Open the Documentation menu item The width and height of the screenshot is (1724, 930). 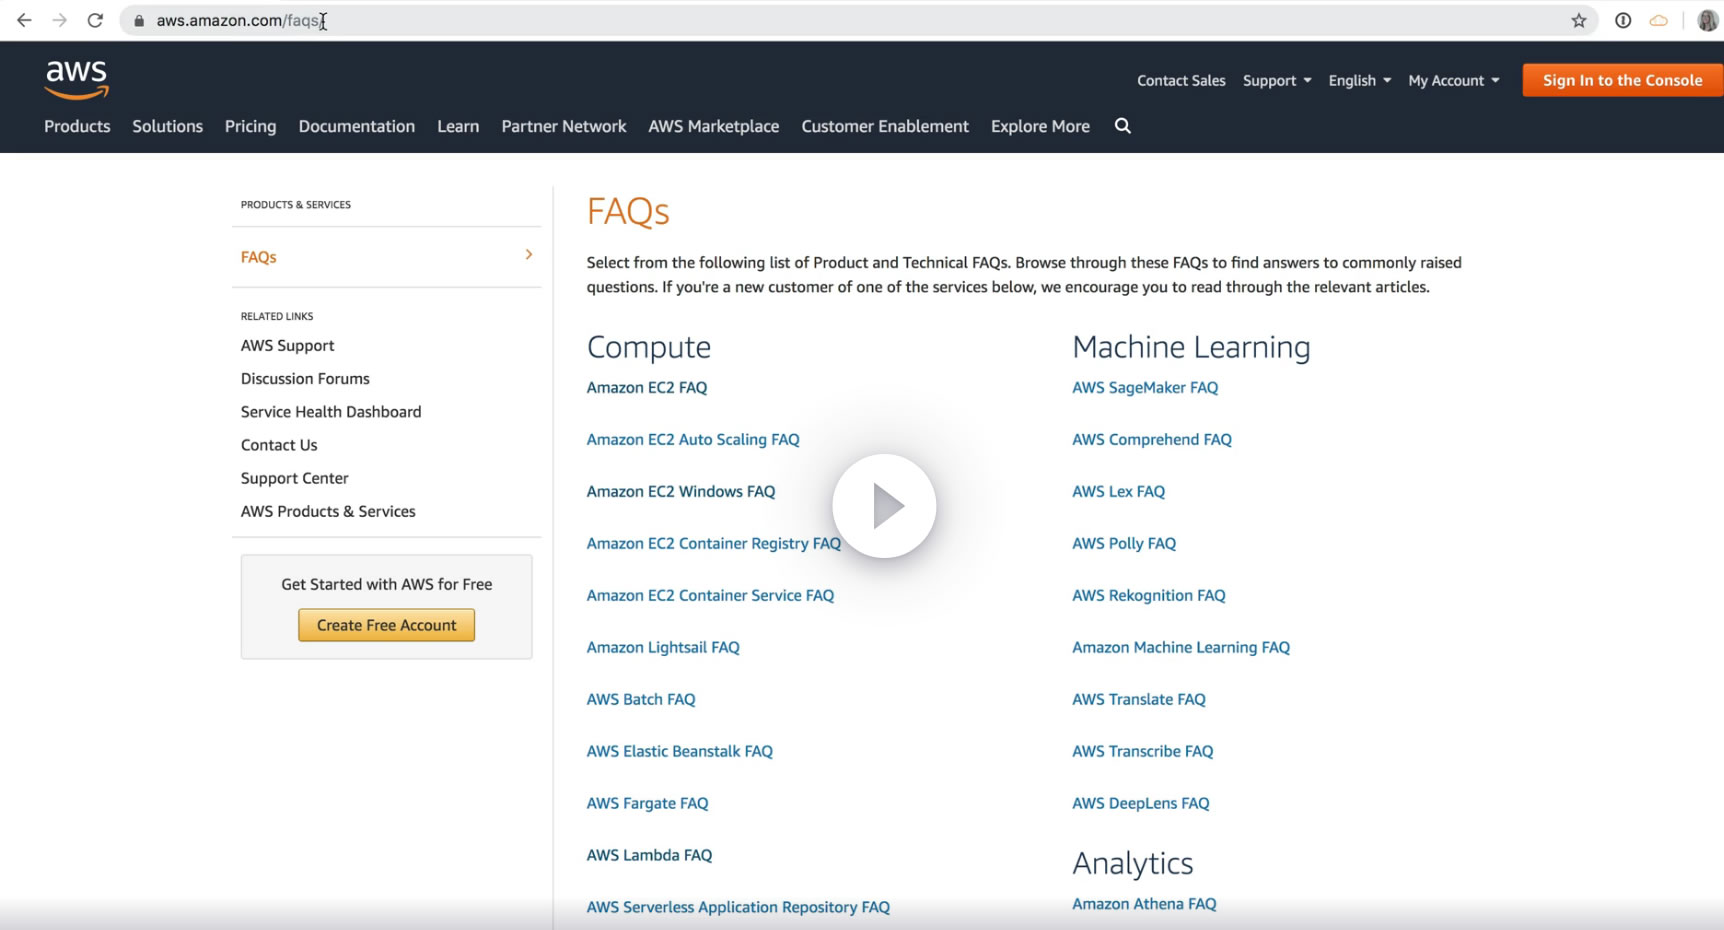click(357, 126)
